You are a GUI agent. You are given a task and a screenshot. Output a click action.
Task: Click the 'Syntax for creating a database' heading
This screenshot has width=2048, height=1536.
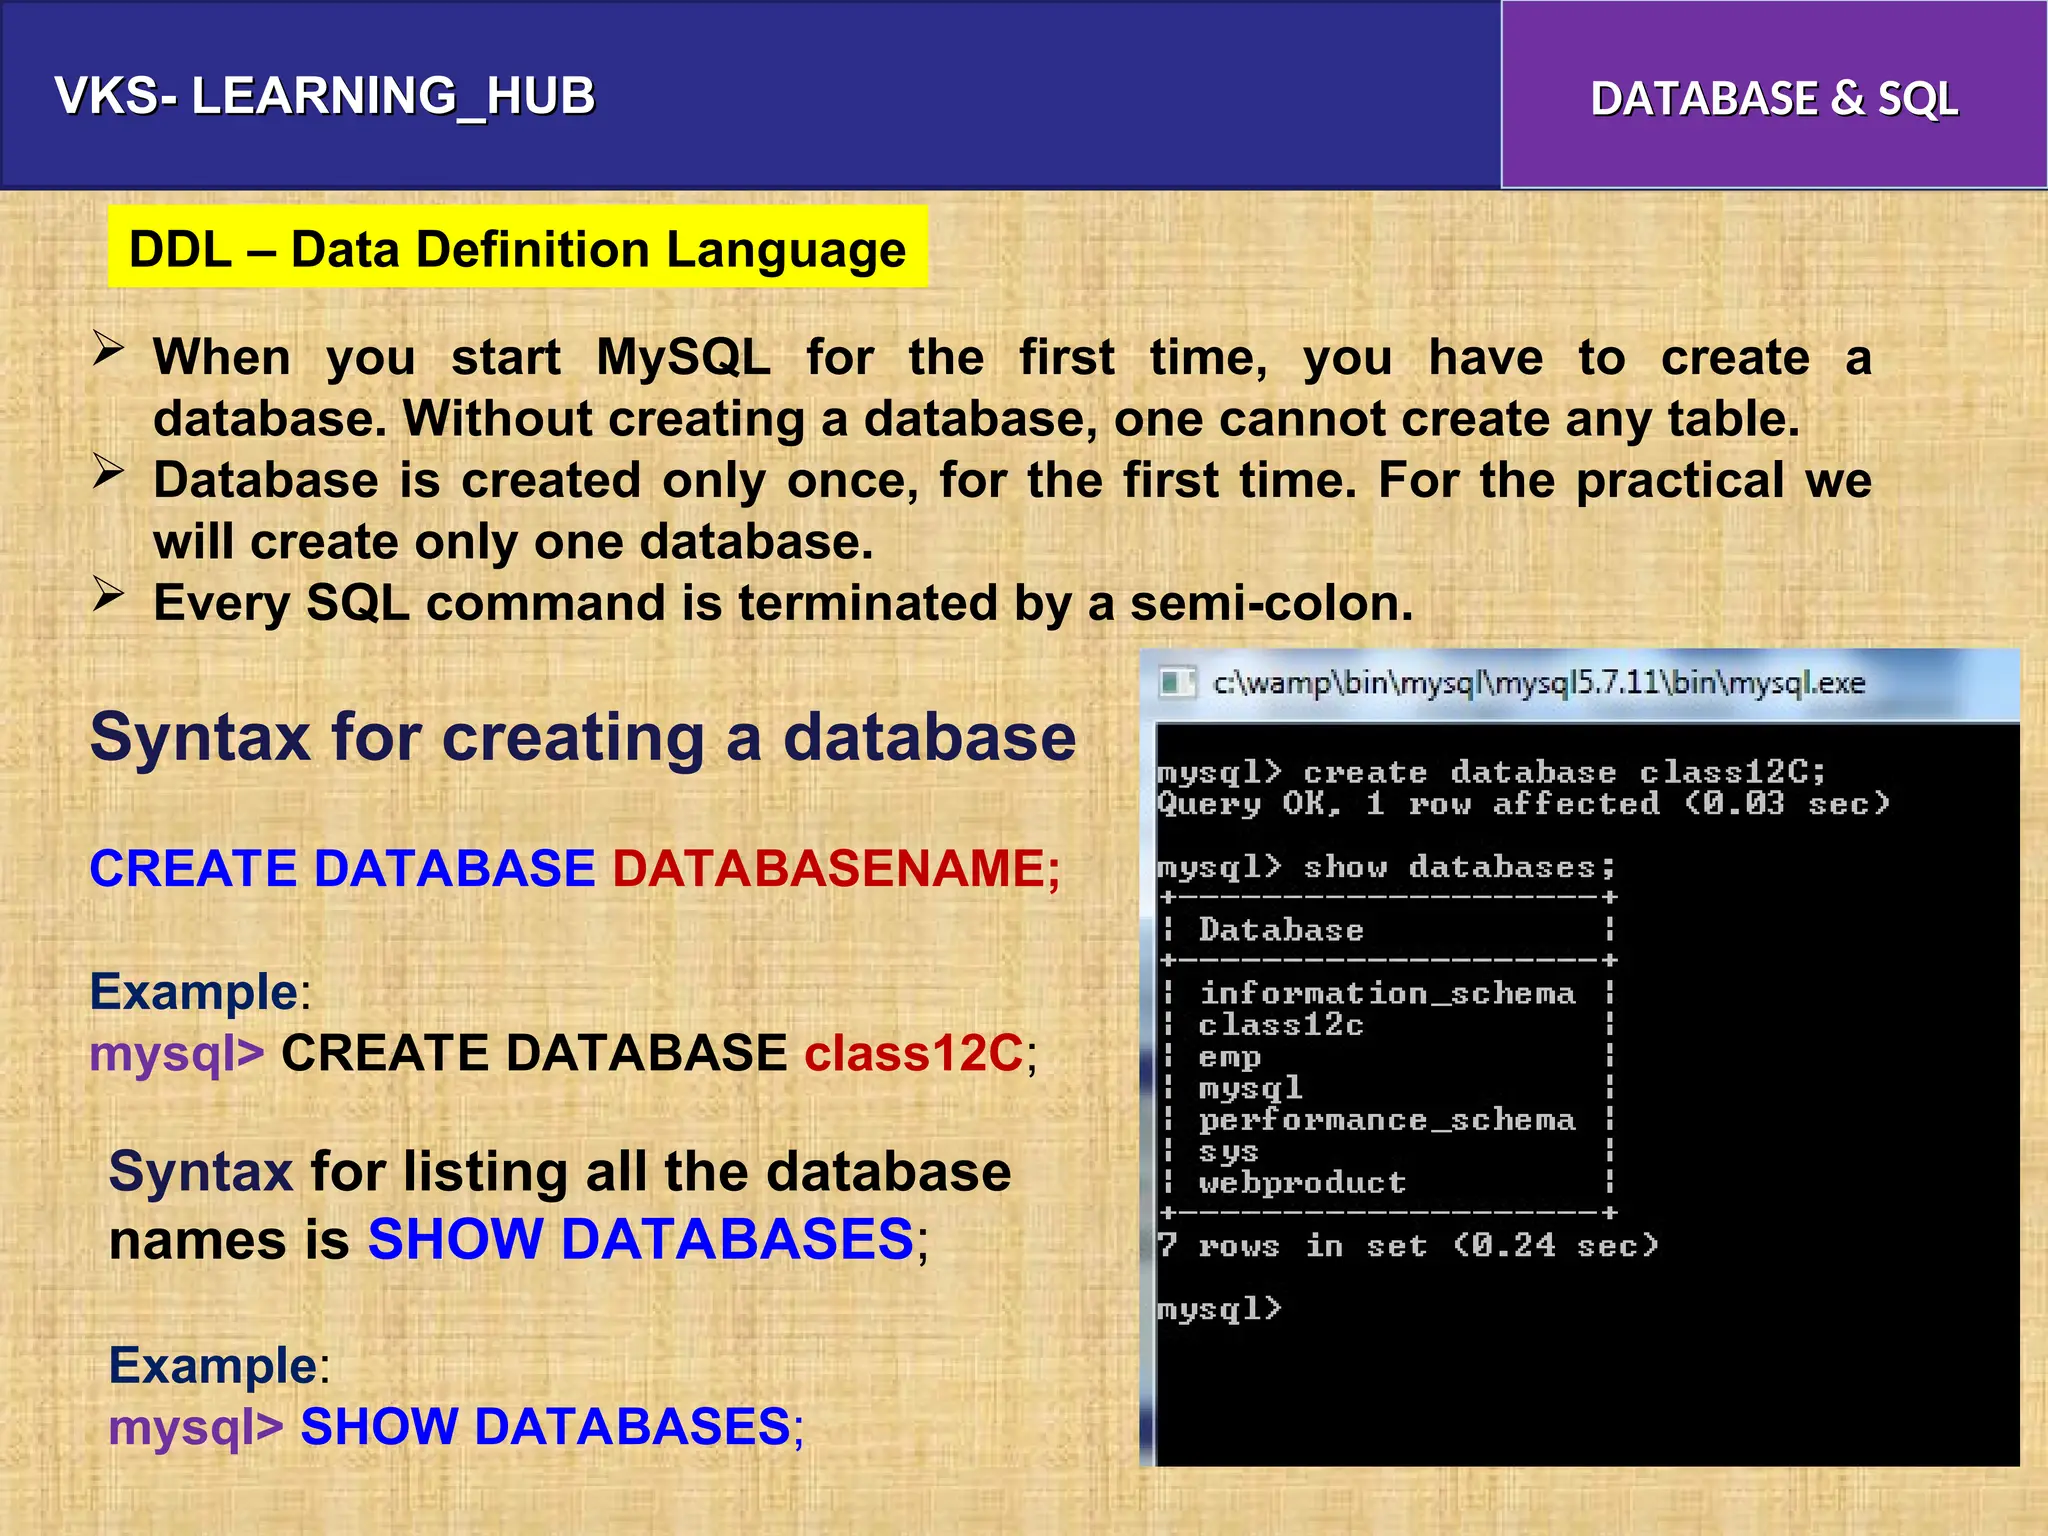click(x=583, y=737)
